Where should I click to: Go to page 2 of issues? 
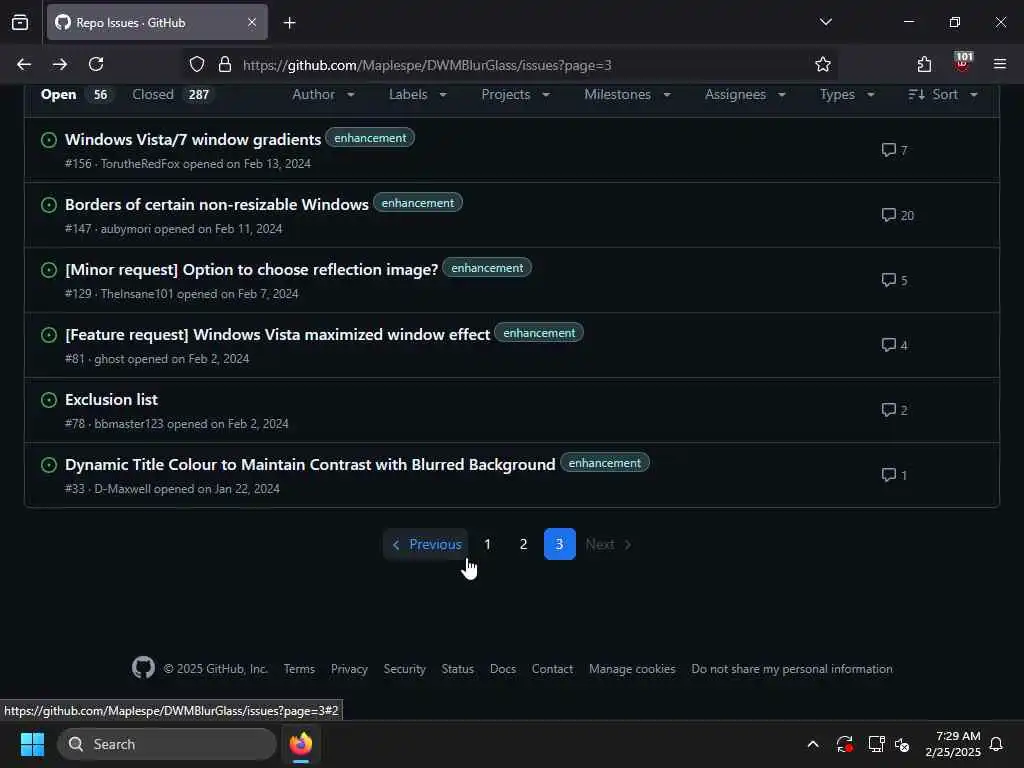523,544
